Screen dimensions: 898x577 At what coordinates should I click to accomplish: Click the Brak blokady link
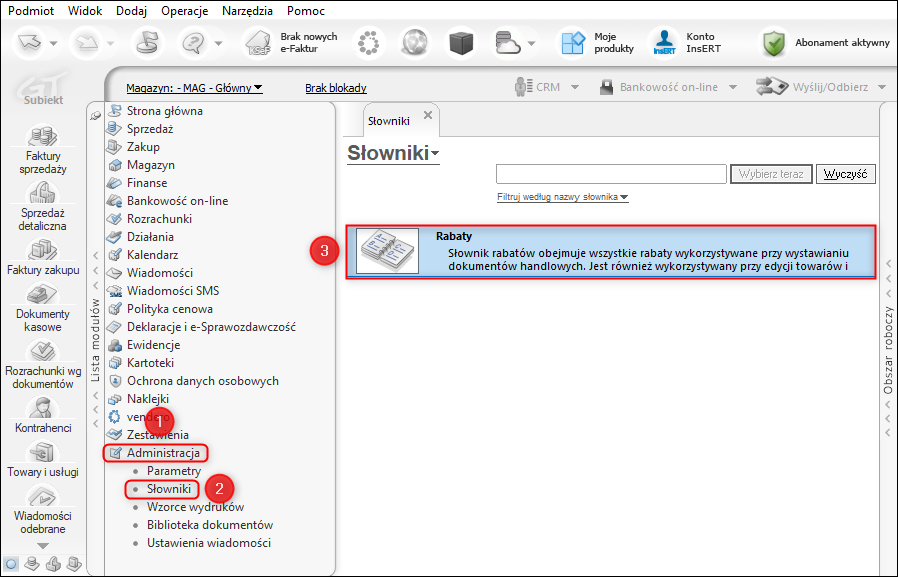[336, 88]
